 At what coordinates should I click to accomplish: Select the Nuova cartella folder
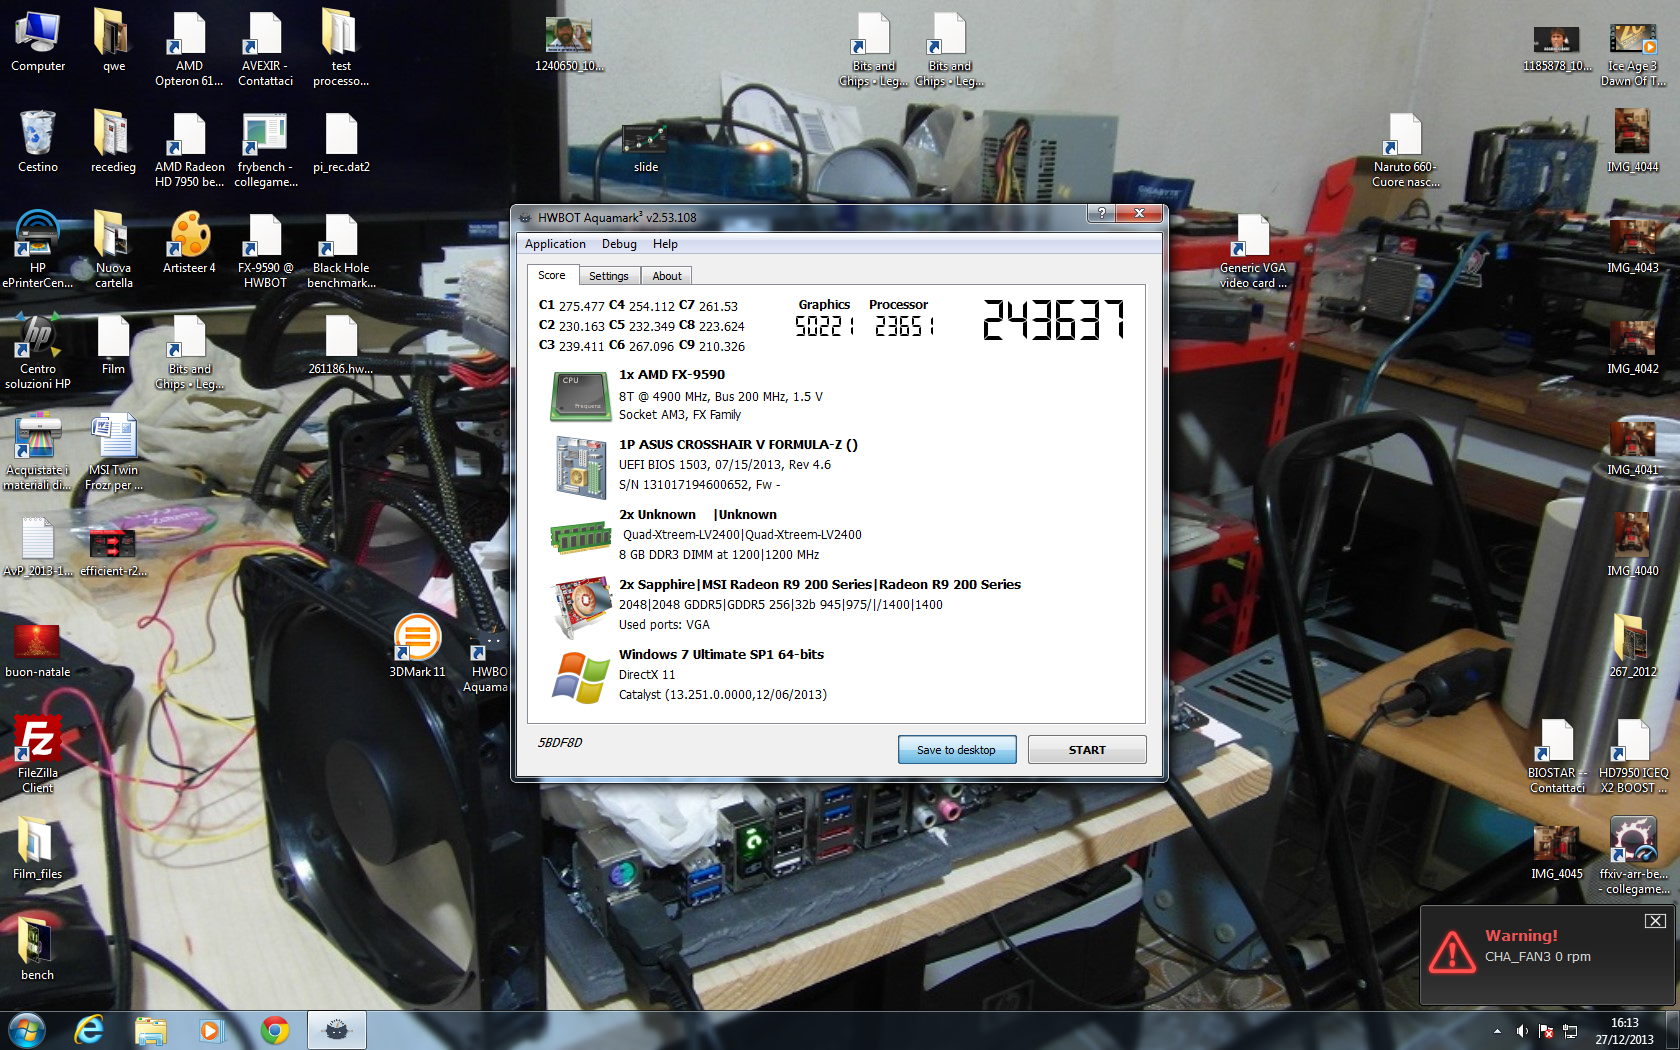click(113, 249)
